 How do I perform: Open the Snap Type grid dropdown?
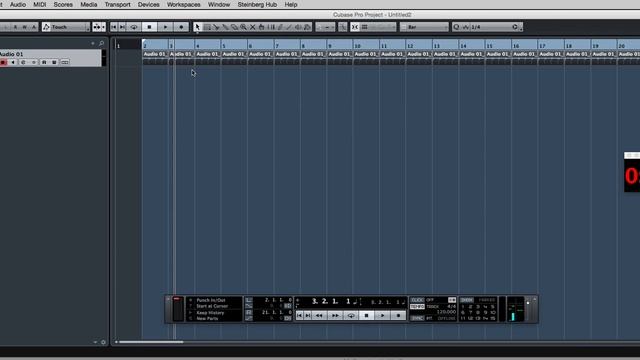(378, 27)
